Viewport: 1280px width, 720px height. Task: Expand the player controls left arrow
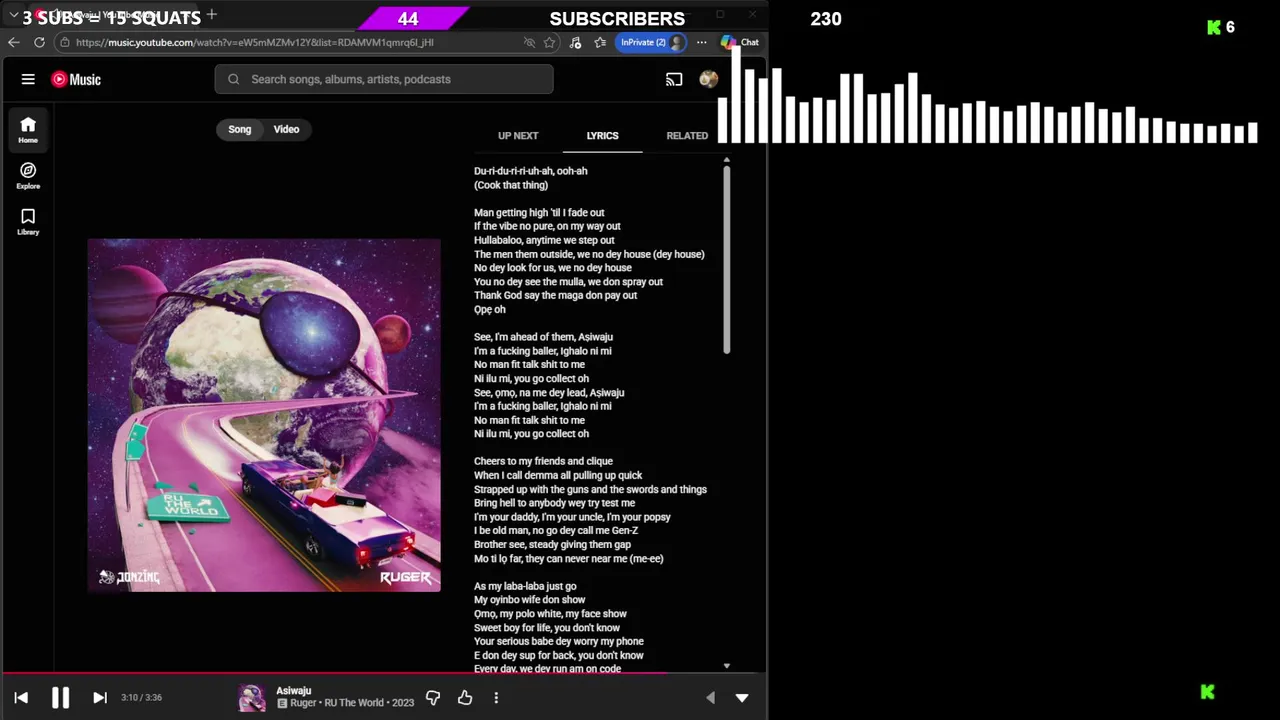710,698
